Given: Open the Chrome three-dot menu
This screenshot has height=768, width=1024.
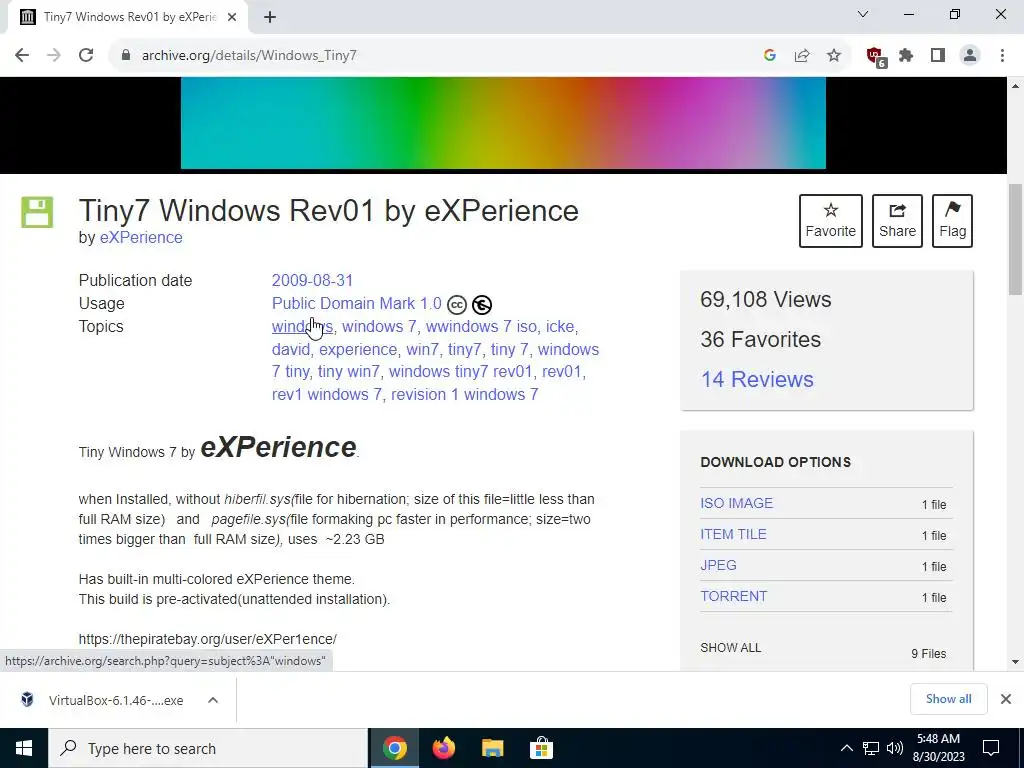Looking at the screenshot, I should pyautogui.click(x=1002, y=56).
